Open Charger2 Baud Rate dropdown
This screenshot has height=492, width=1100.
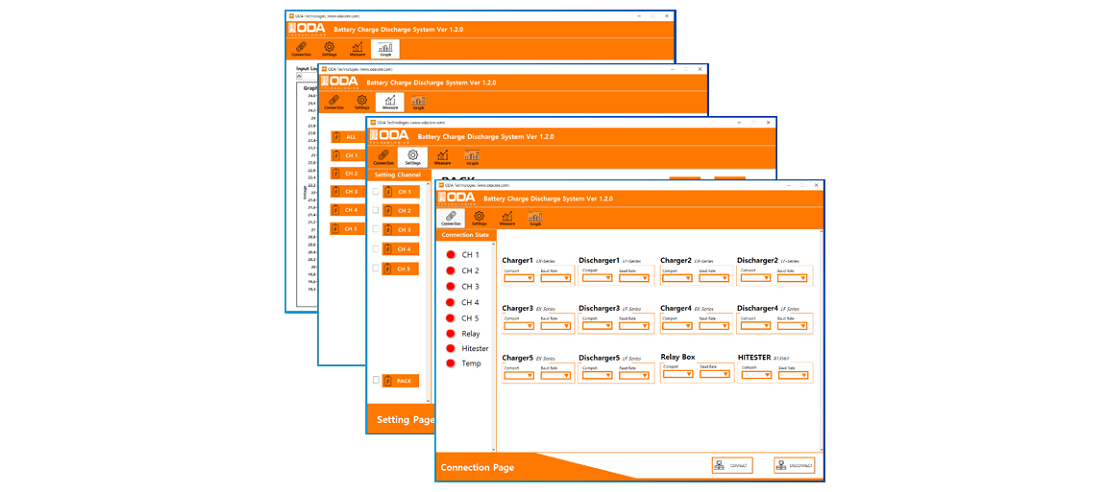click(x=715, y=277)
